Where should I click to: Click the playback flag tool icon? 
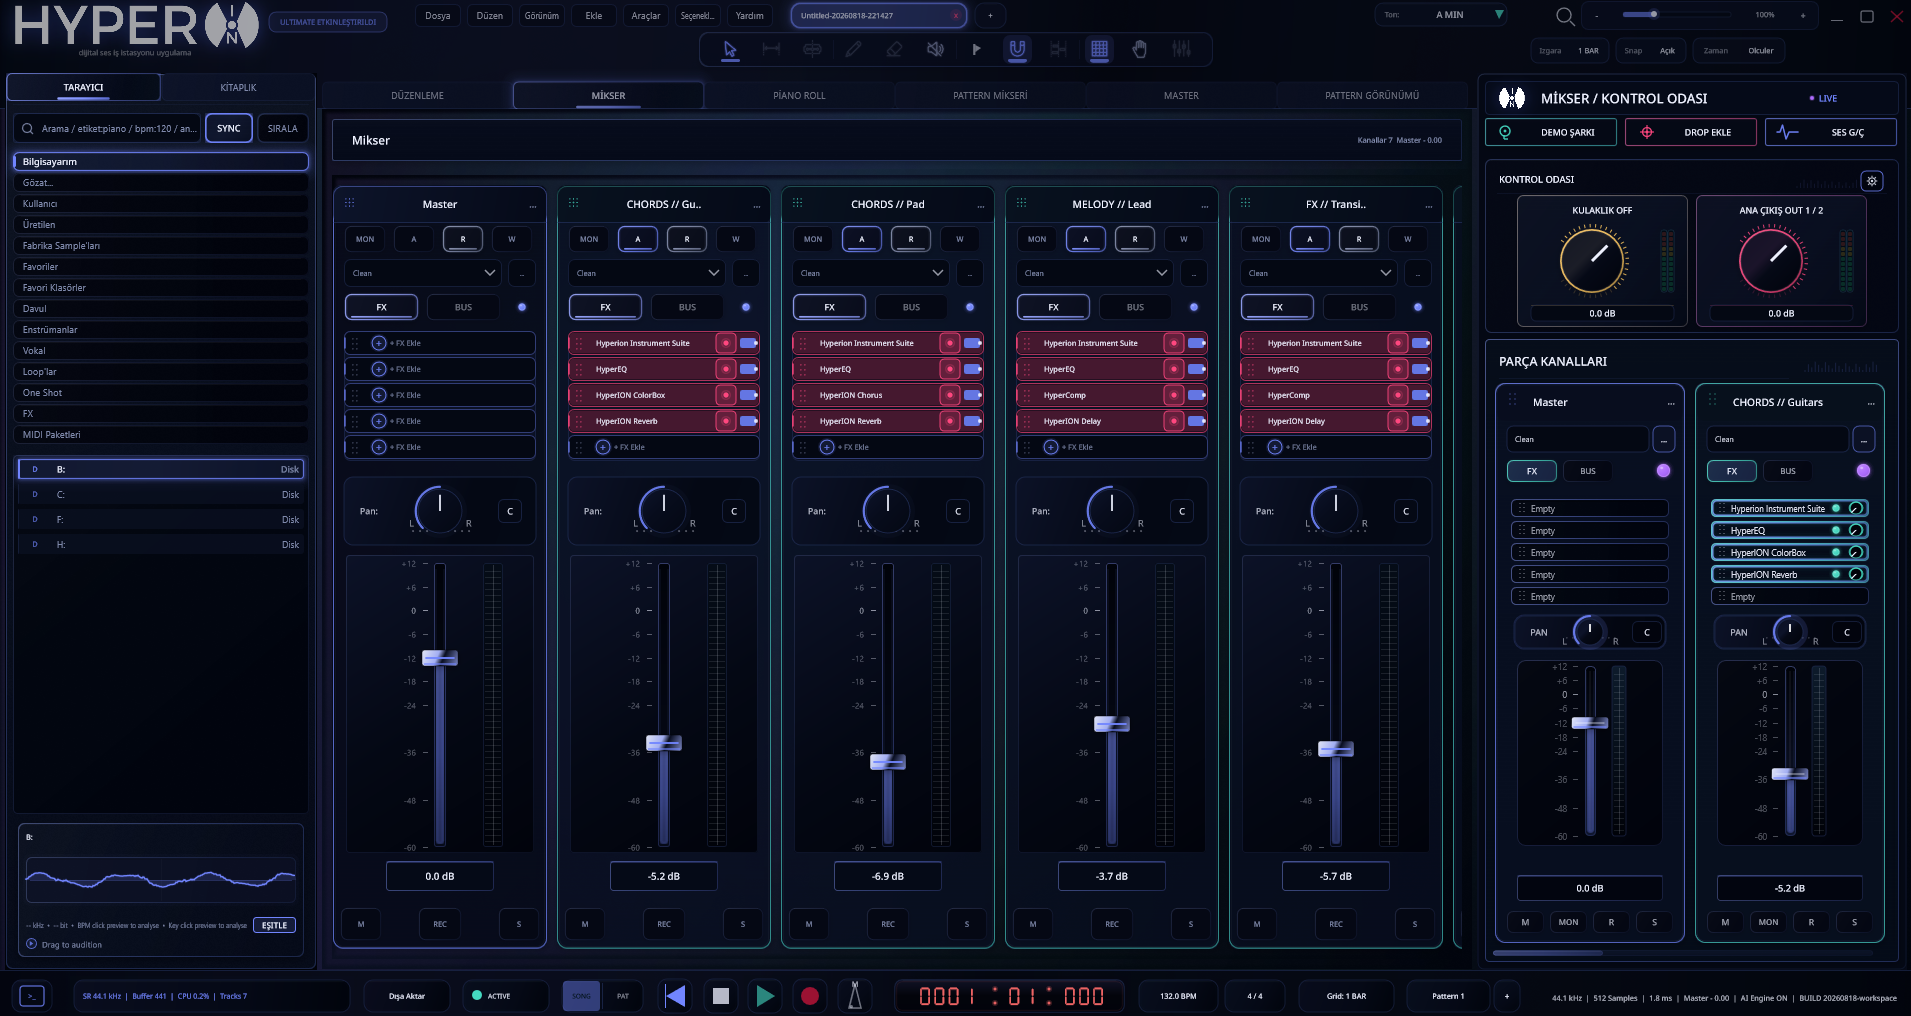tap(976, 49)
